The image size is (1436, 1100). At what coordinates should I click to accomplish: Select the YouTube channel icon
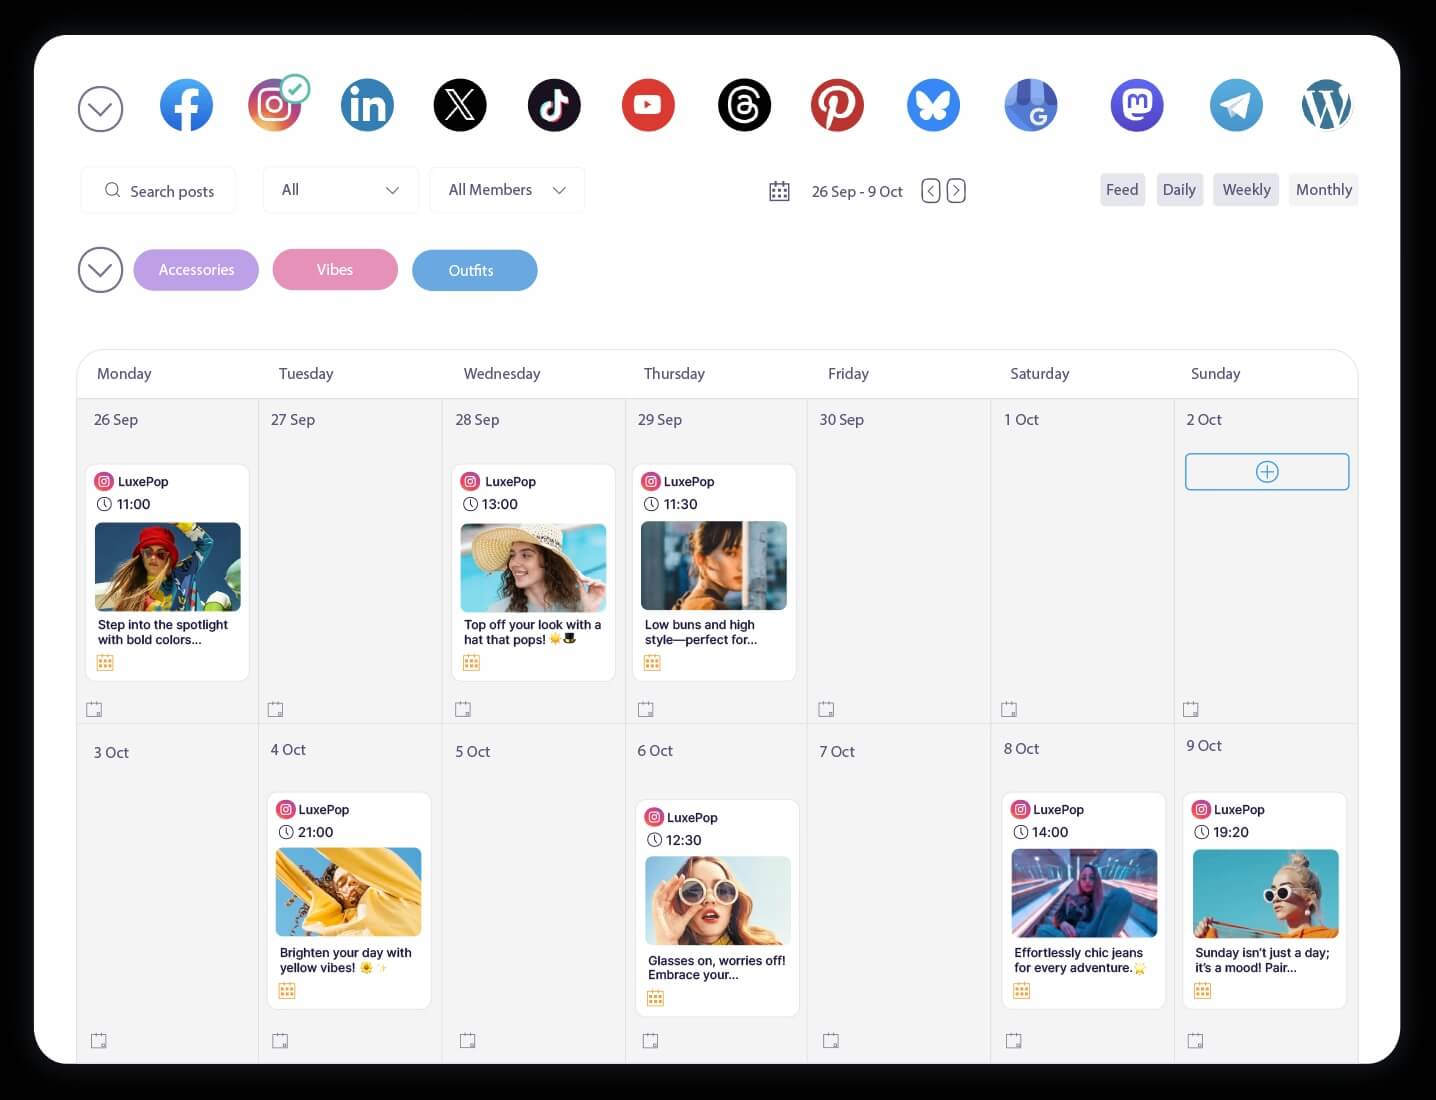(x=648, y=105)
